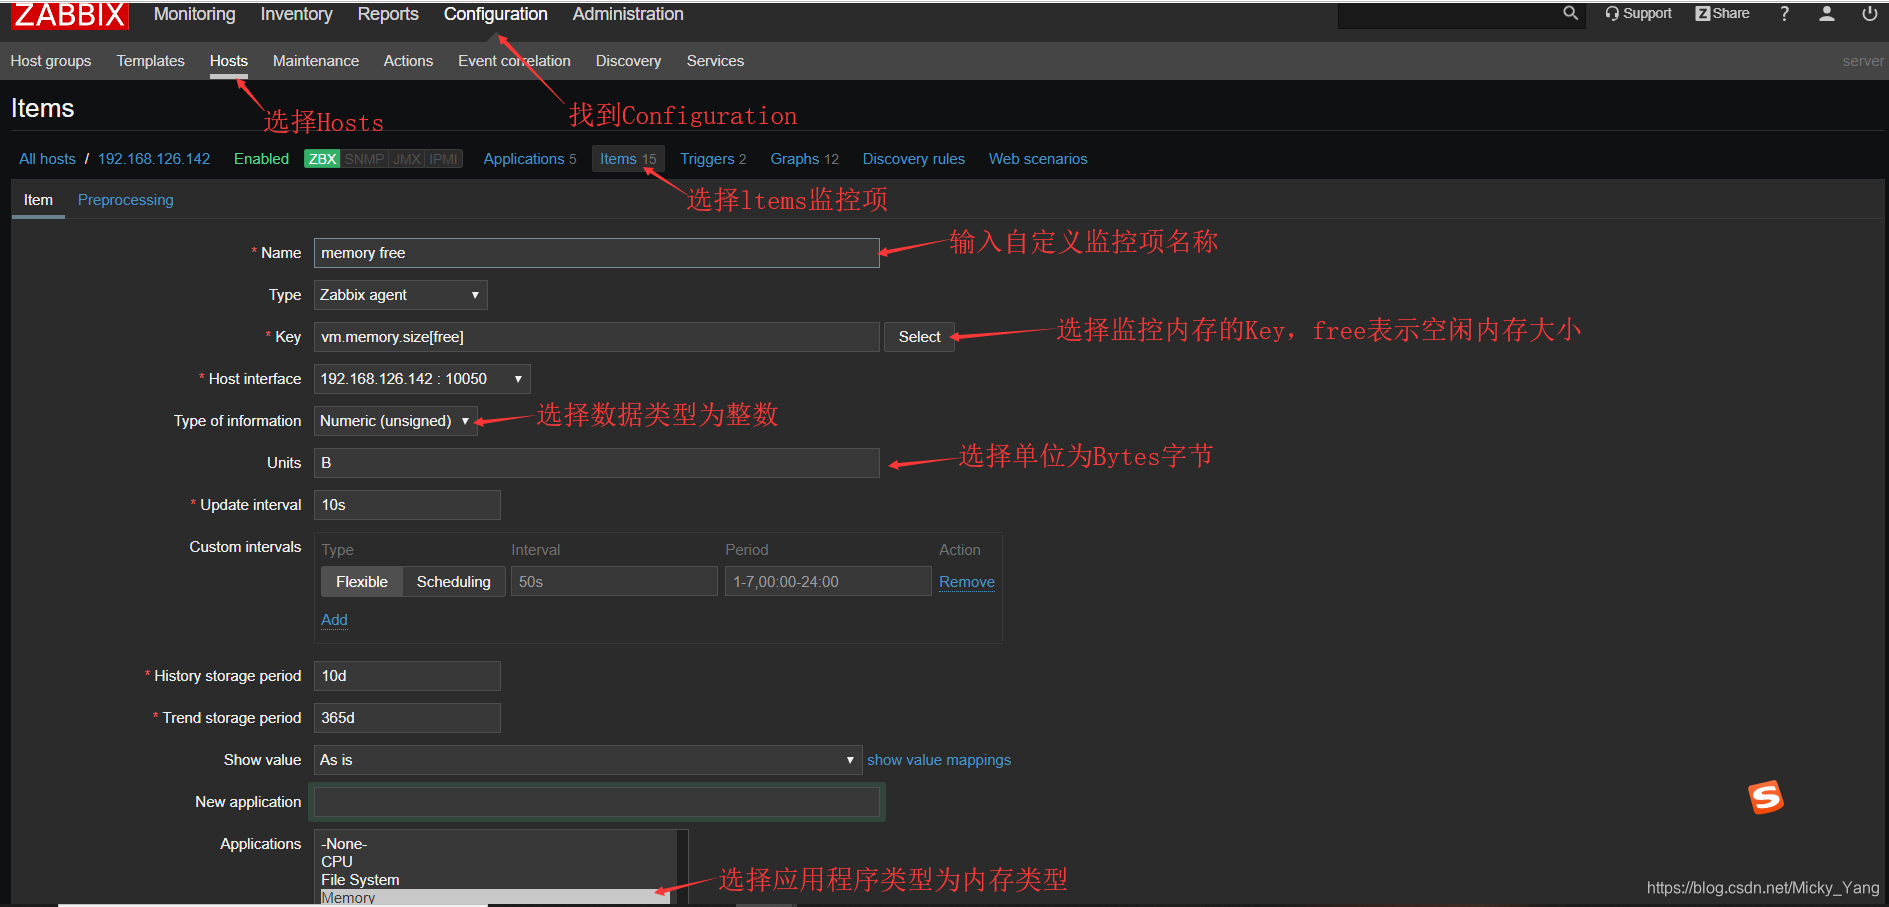Click the Period 1-7,00:00-24:00 field

click(x=828, y=582)
